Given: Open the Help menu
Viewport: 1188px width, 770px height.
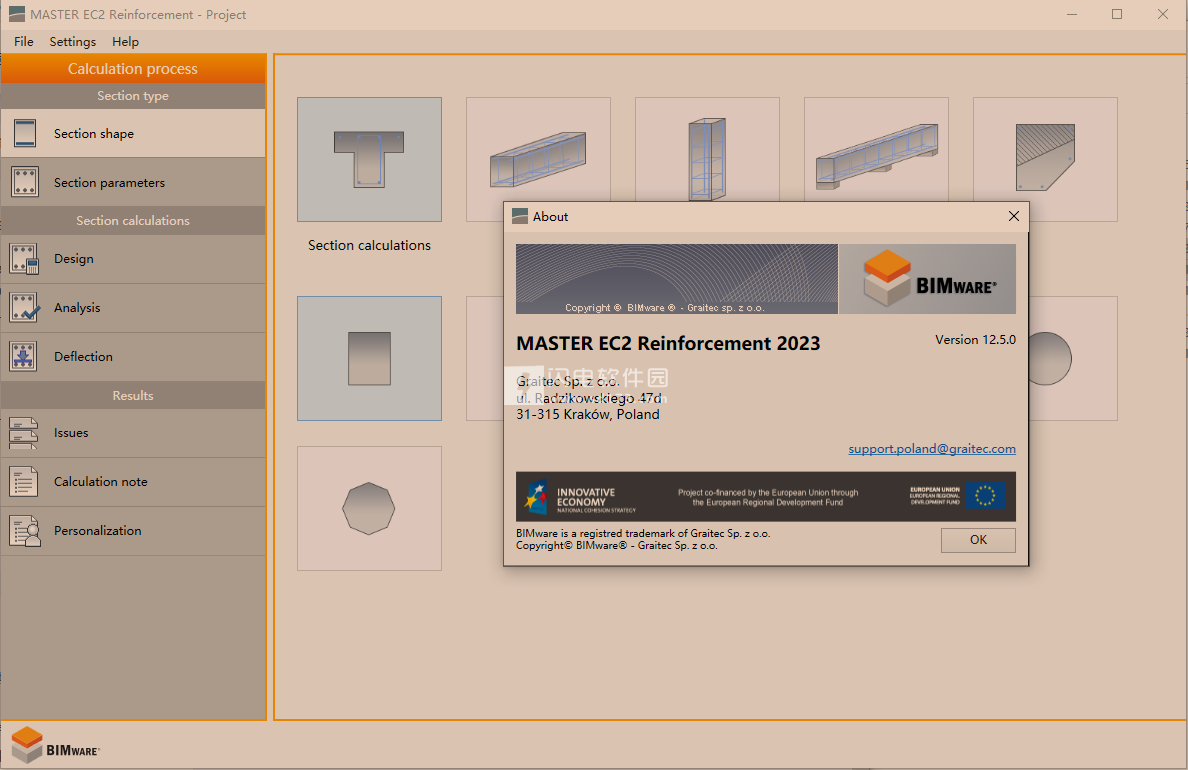Looking at the screenshot, I should (125, 42).
